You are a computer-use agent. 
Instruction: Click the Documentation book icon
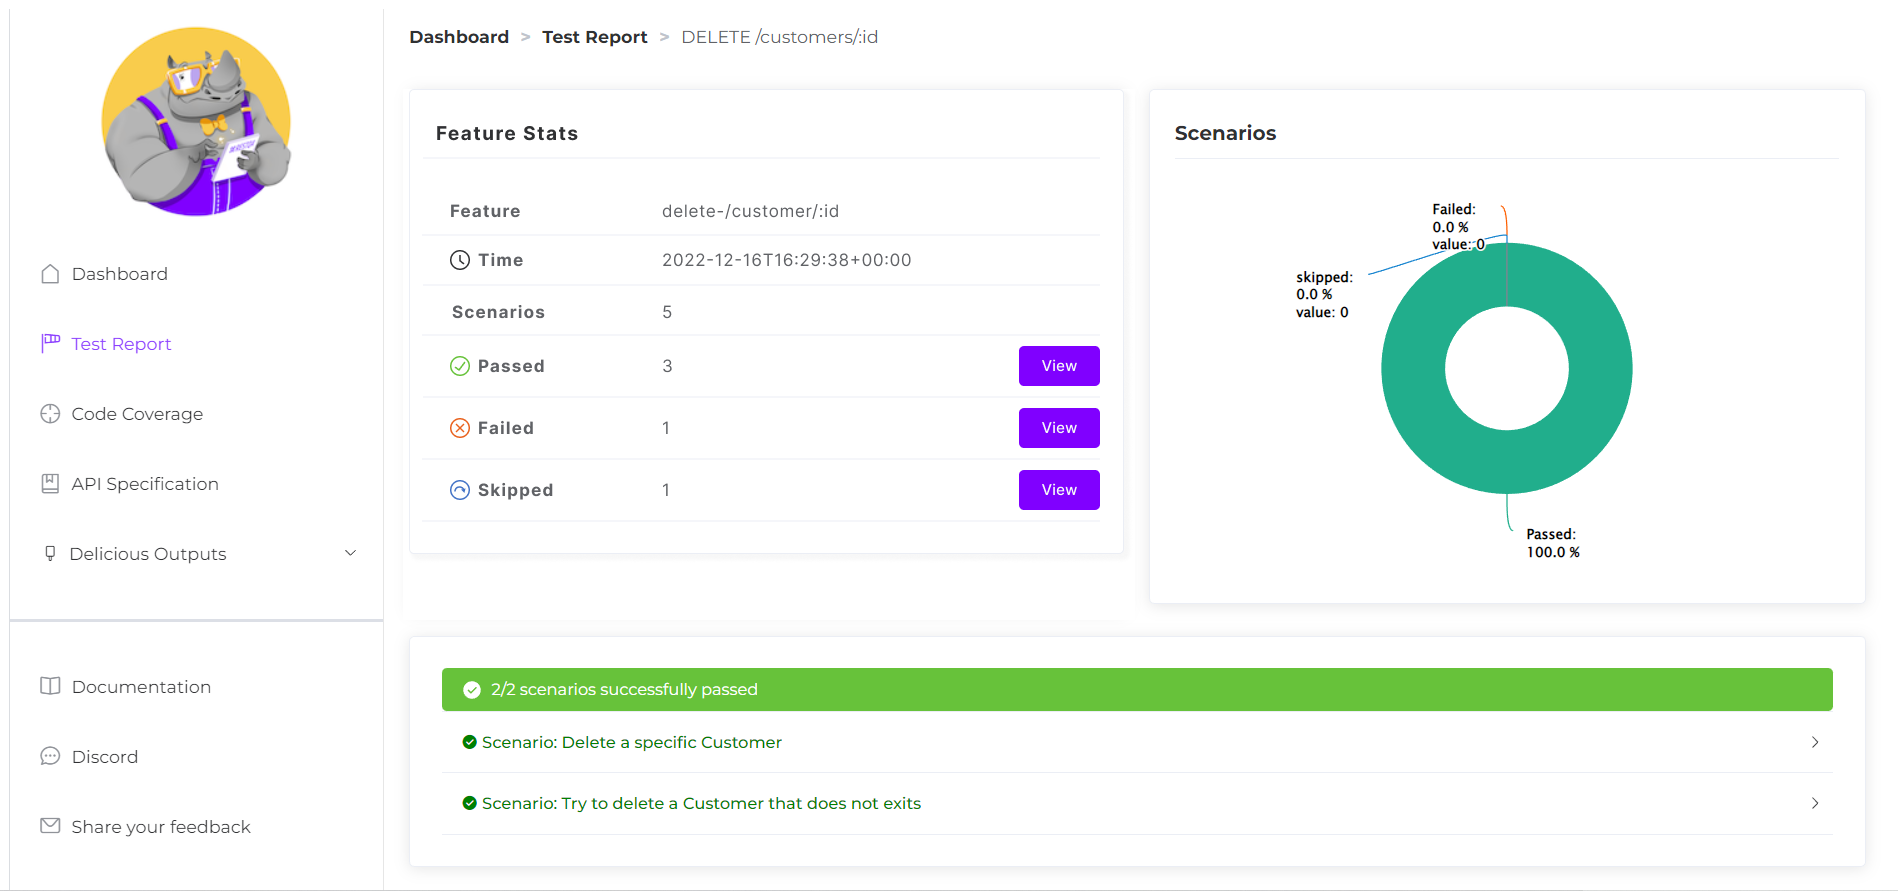click(x=50, y=686)
